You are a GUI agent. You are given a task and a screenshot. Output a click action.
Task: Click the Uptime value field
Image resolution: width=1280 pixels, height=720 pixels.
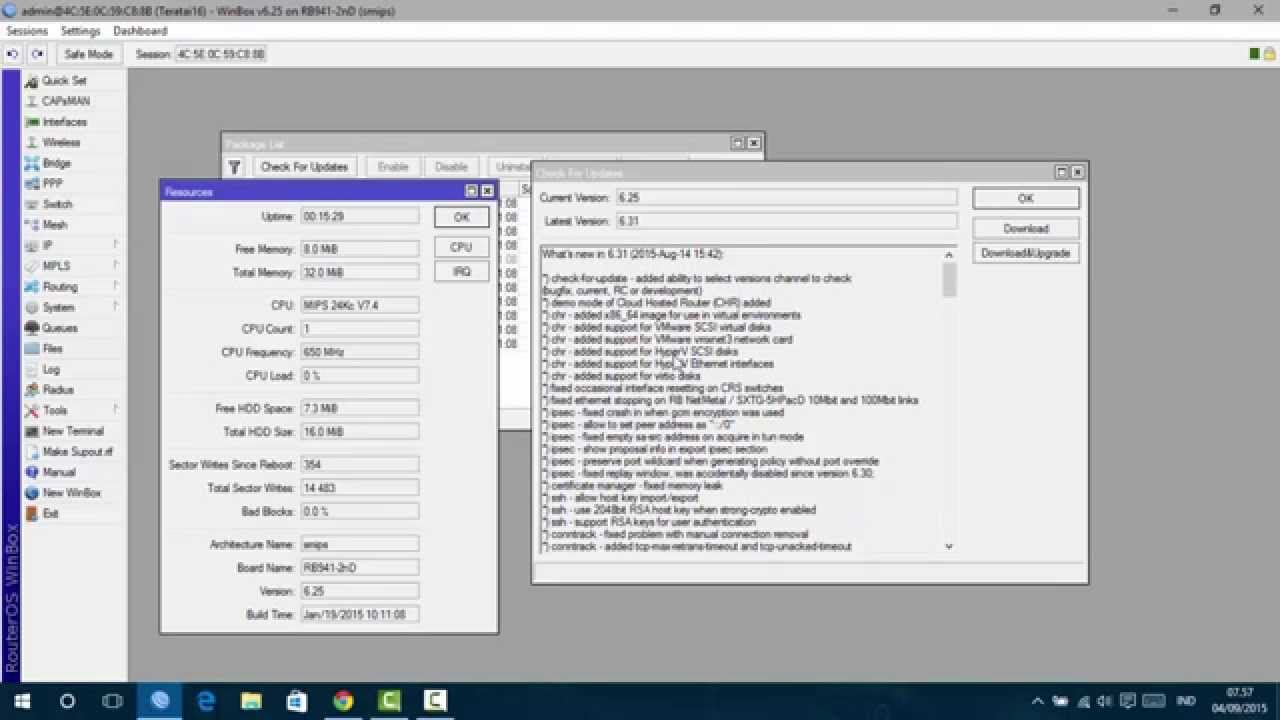point(359,216)
